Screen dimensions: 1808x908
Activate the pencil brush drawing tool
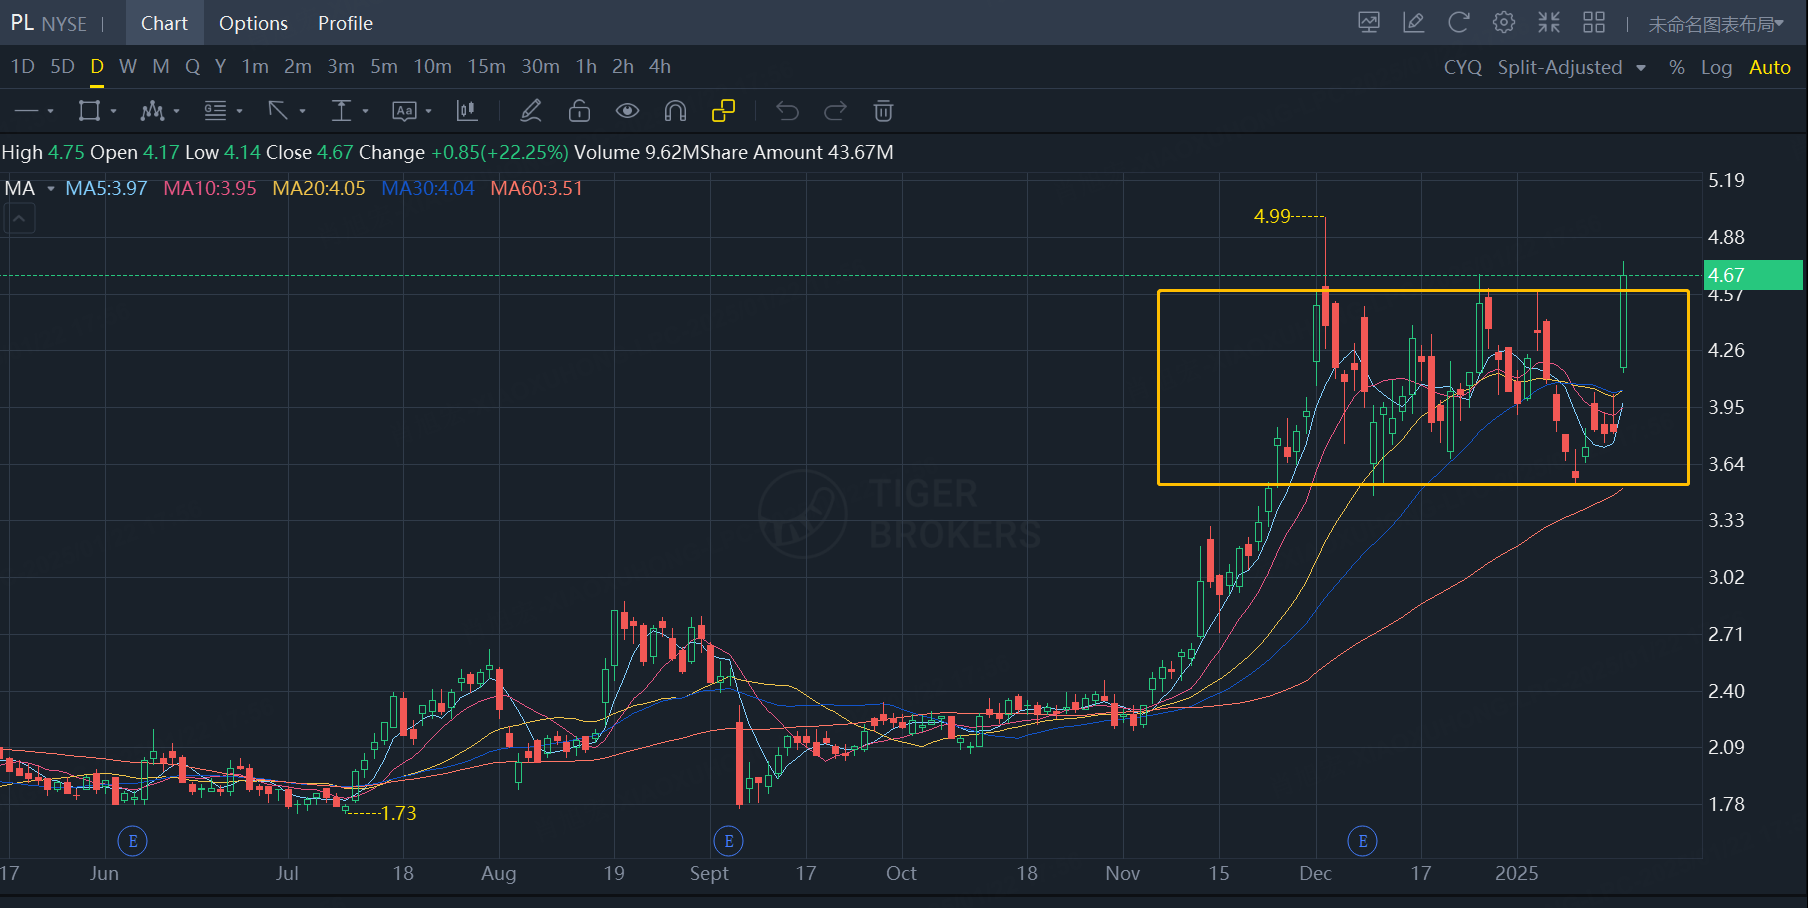[531, 111]
